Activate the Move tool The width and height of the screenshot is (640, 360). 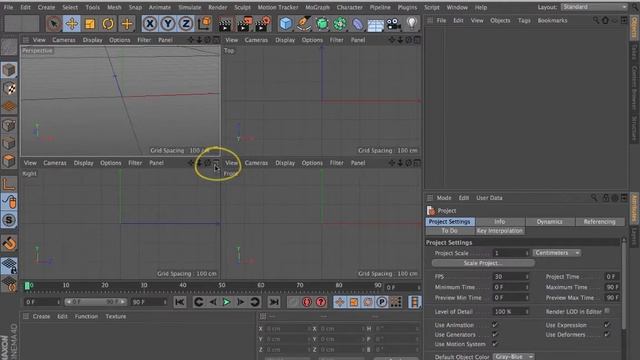[72, 24]
